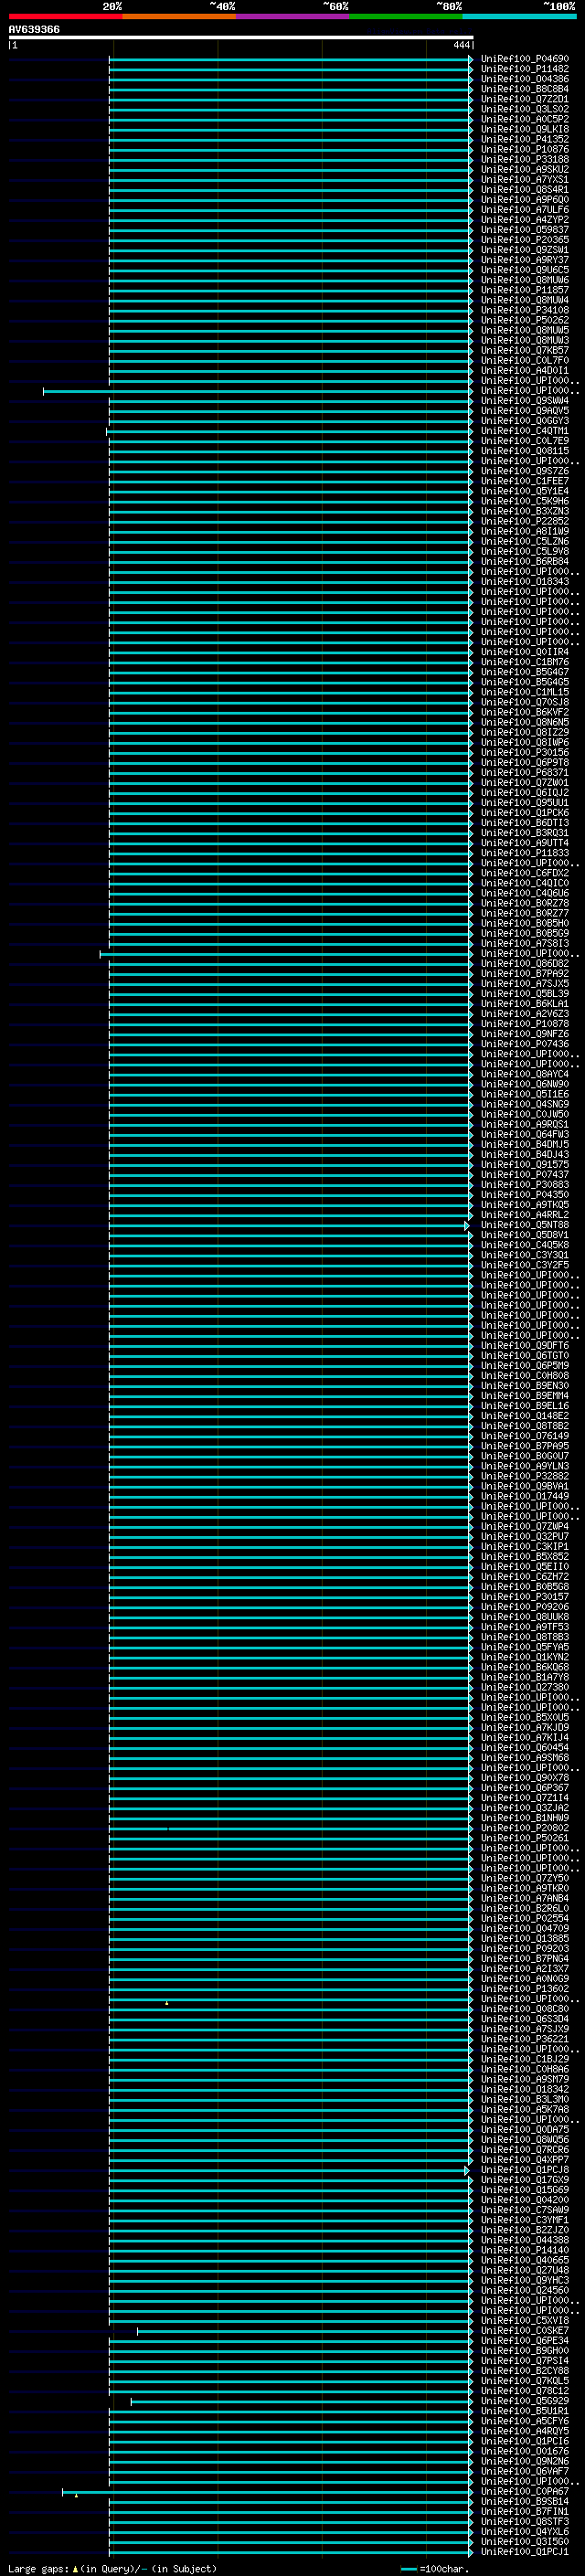Open hit UniRef100_B8C8B4
The height and width of the screenshot is (2576, 585).
524,89
